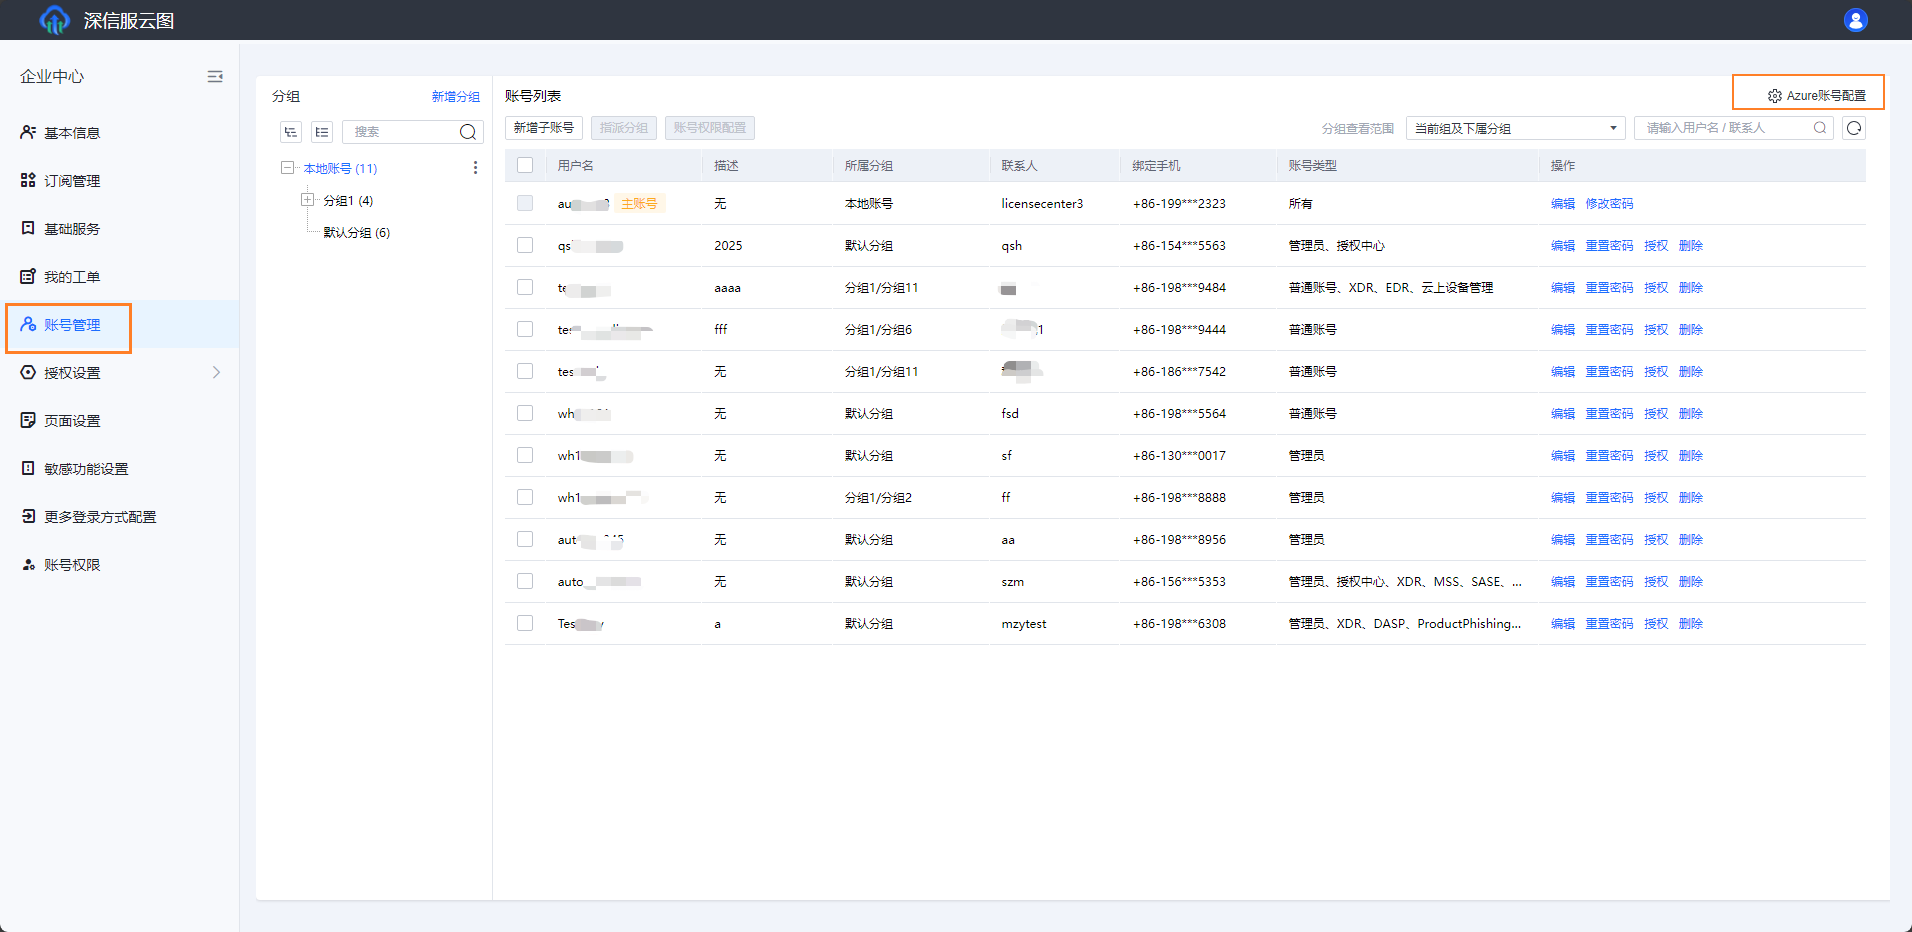Open the 当前组及下属分组 dropdown
The height and width of the screenshot is (932, 1912).
click(1514, 128)
